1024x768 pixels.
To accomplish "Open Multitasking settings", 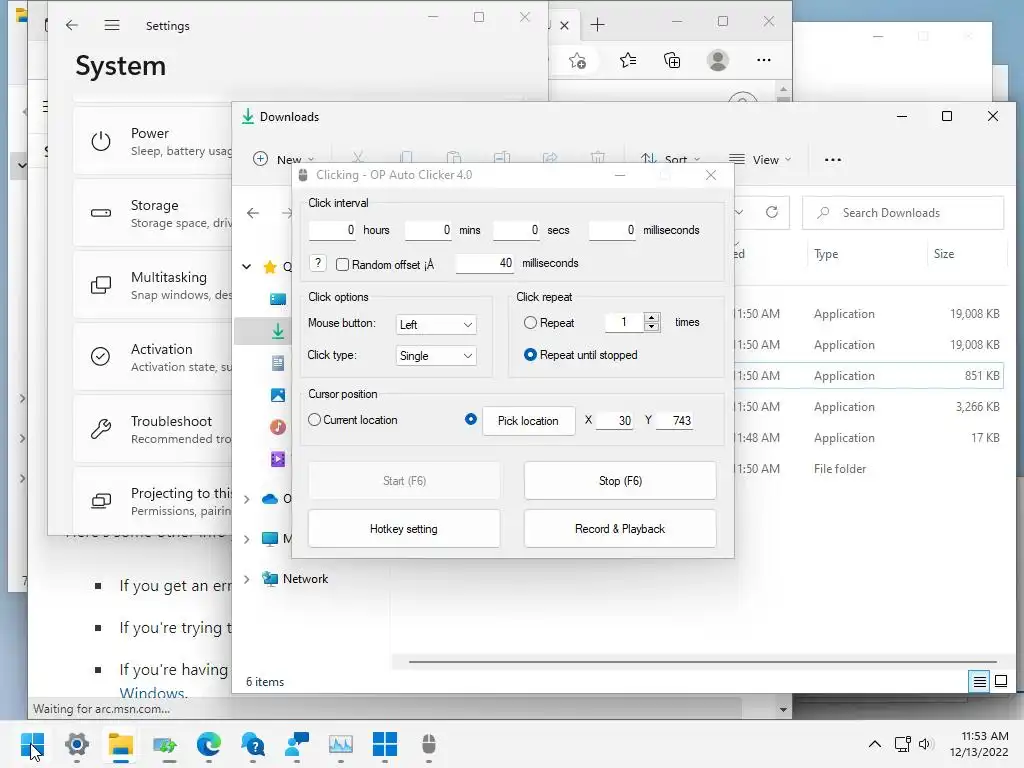I will click(x=153, y=285).
